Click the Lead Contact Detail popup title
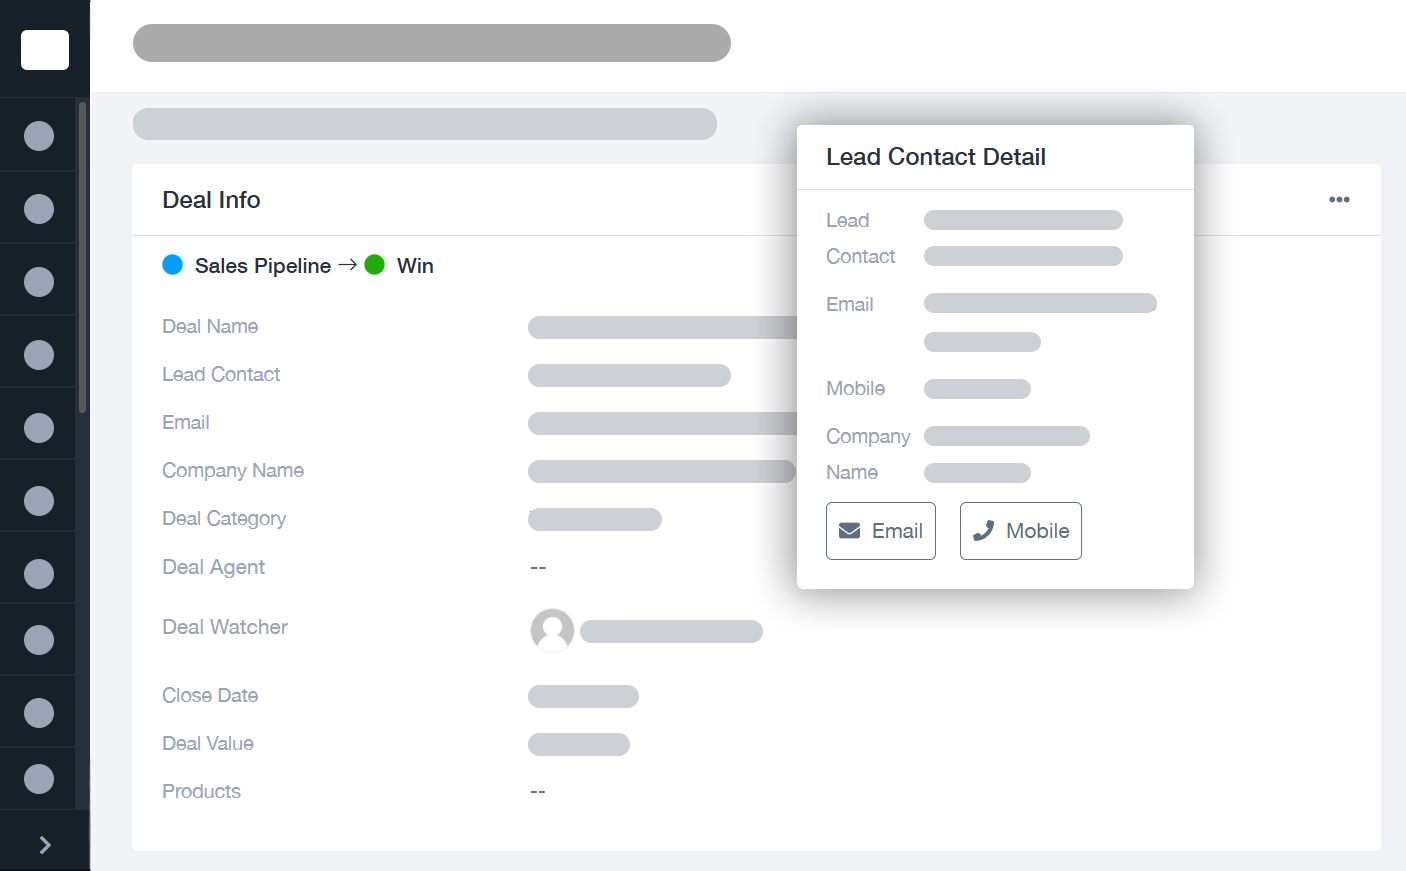Screen dimensions: 1406x871 936,157
